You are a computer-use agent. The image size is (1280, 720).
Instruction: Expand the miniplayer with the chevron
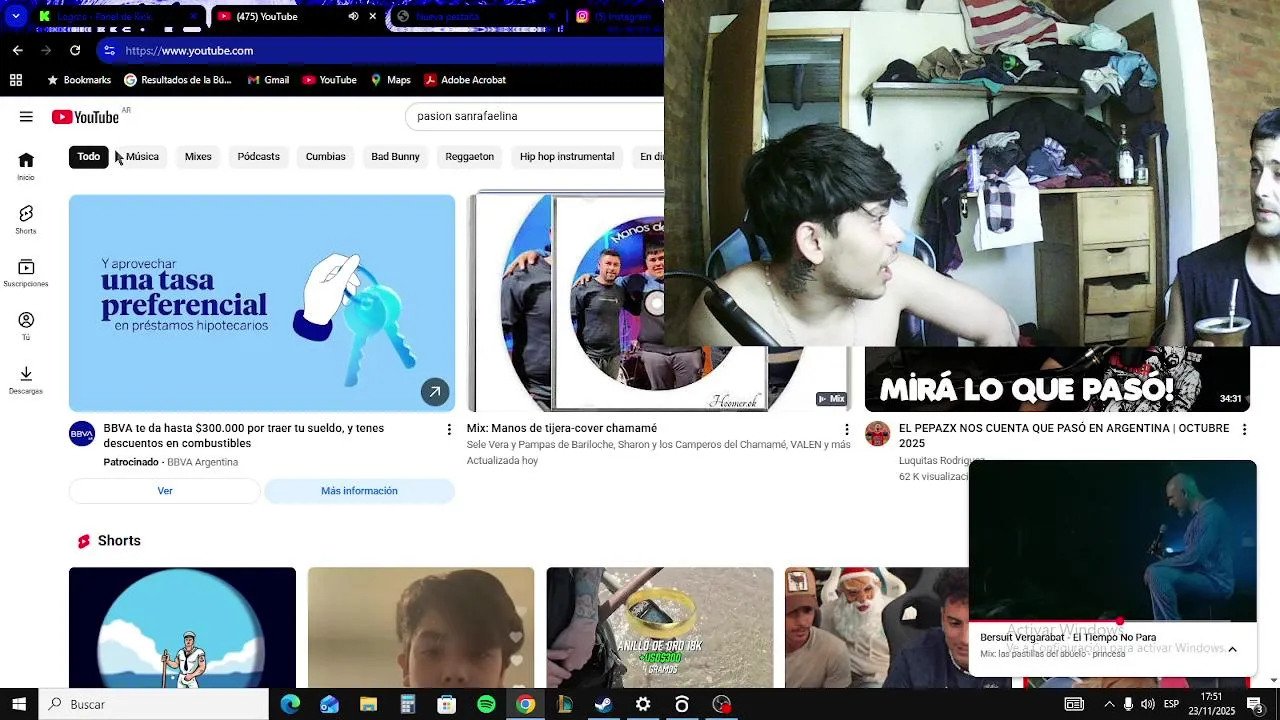1232,649
